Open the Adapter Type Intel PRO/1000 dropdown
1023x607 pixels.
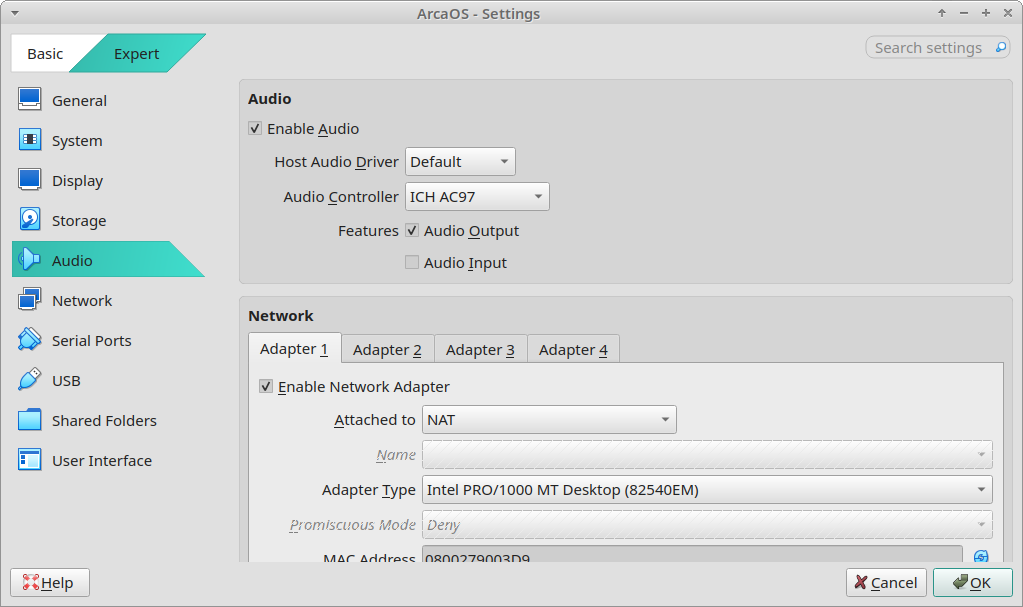point(707,490)
